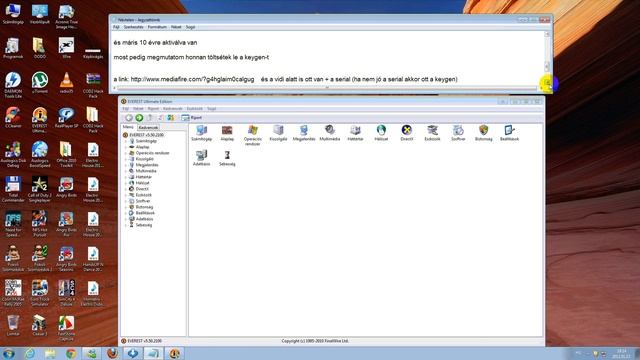Image resolution: width=640 pixels, height=360 pixels.
Task: Click the mediafire link text in Notepad
Action: point(192,79)
